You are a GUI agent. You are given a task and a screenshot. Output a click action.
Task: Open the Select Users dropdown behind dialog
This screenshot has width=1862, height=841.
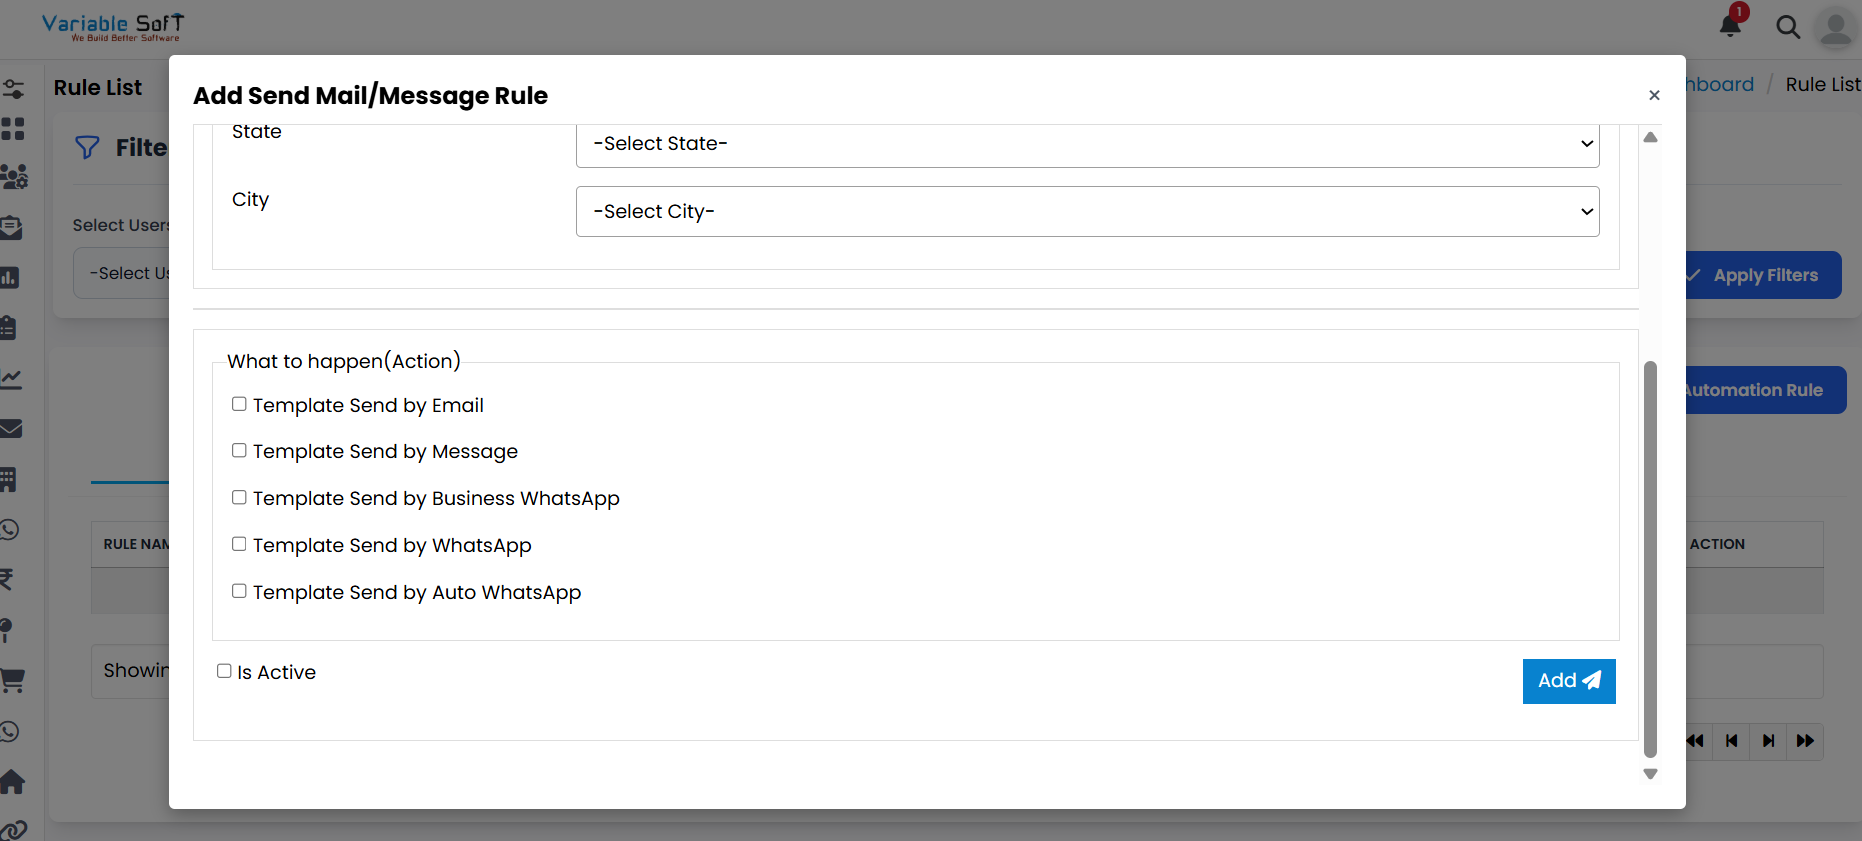pos(122,273)
